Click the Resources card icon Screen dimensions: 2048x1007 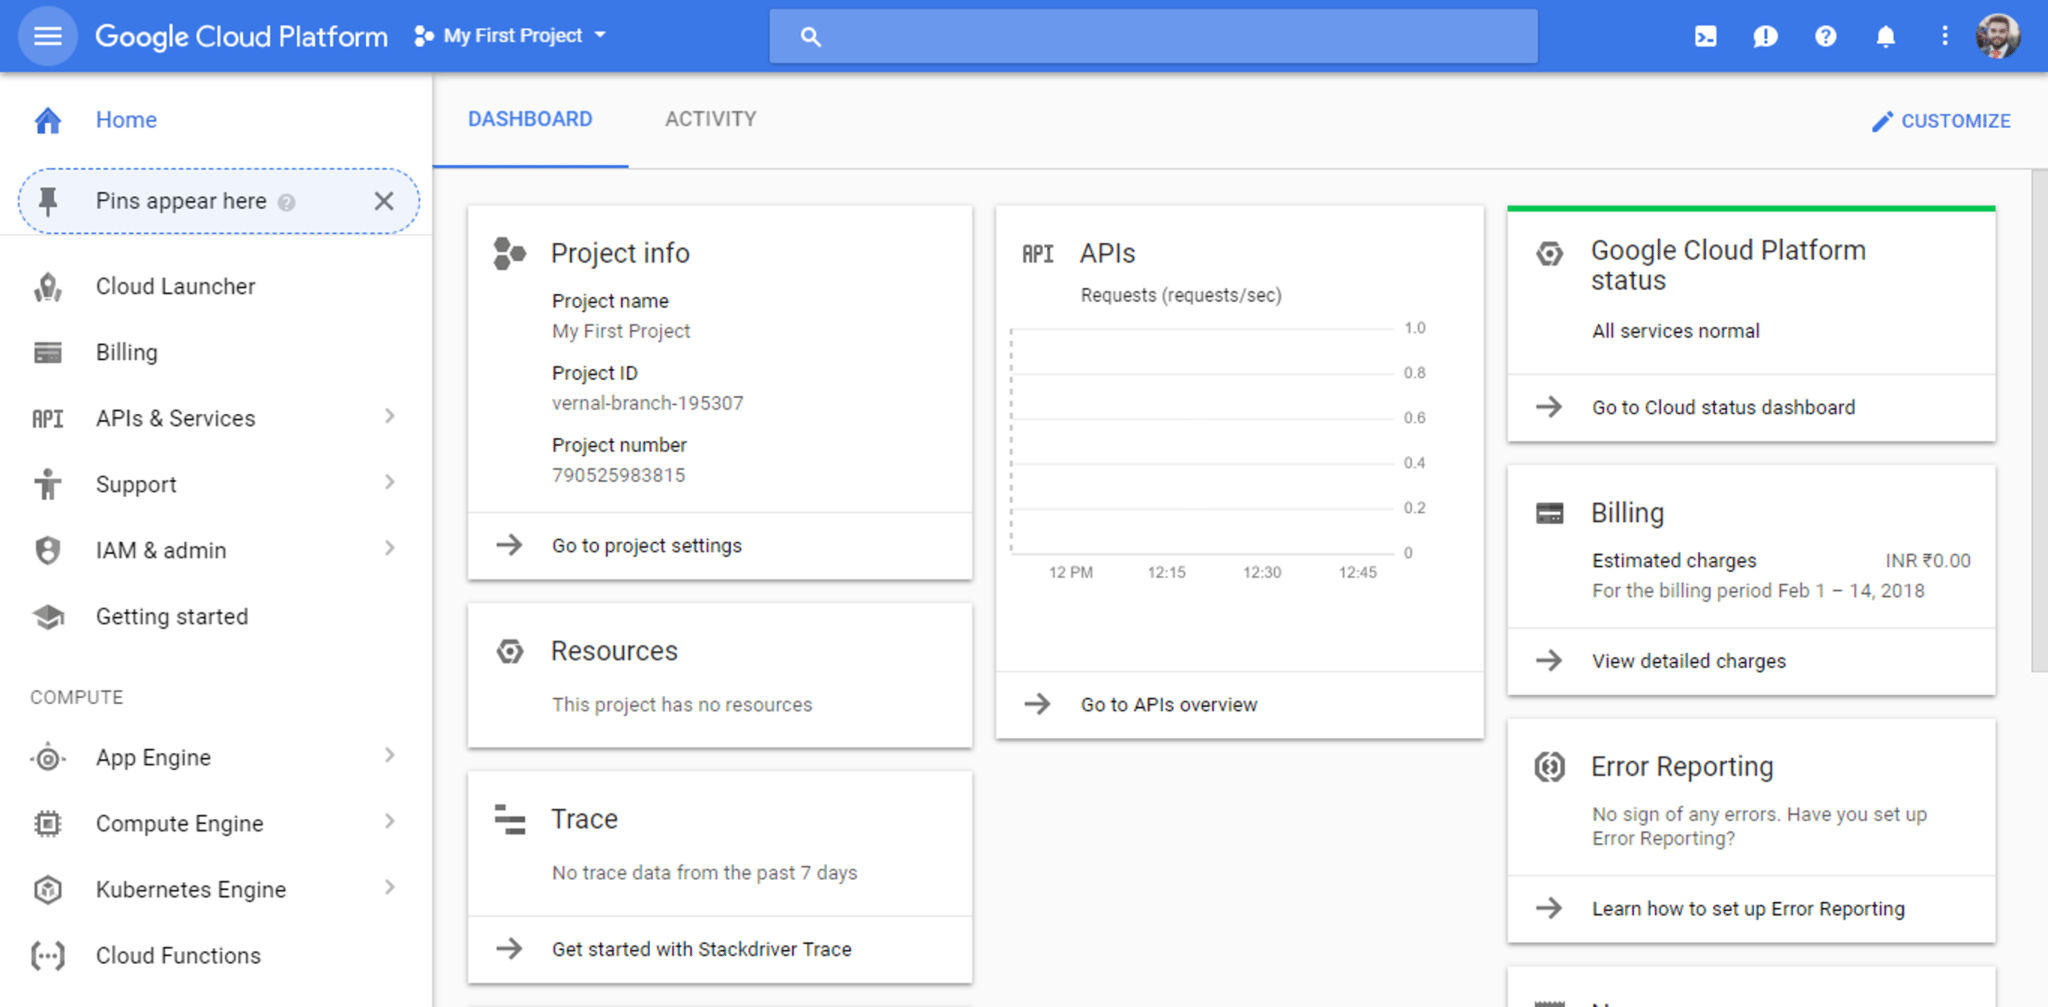[510, 652]
